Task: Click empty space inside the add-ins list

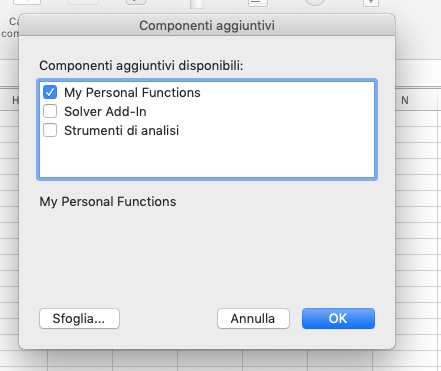Action: (207, 157)
